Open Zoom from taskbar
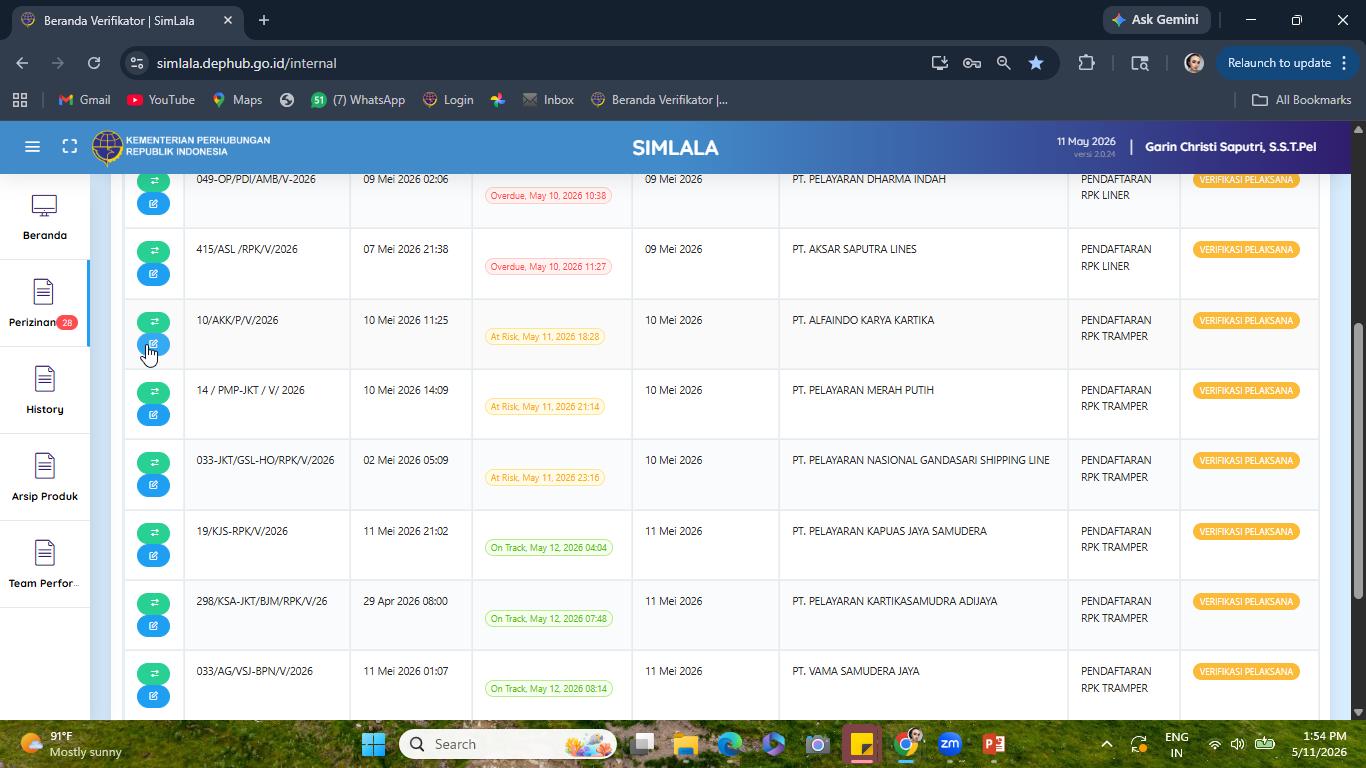Viewport: 1366px width, 768px height. click(950, 744)
